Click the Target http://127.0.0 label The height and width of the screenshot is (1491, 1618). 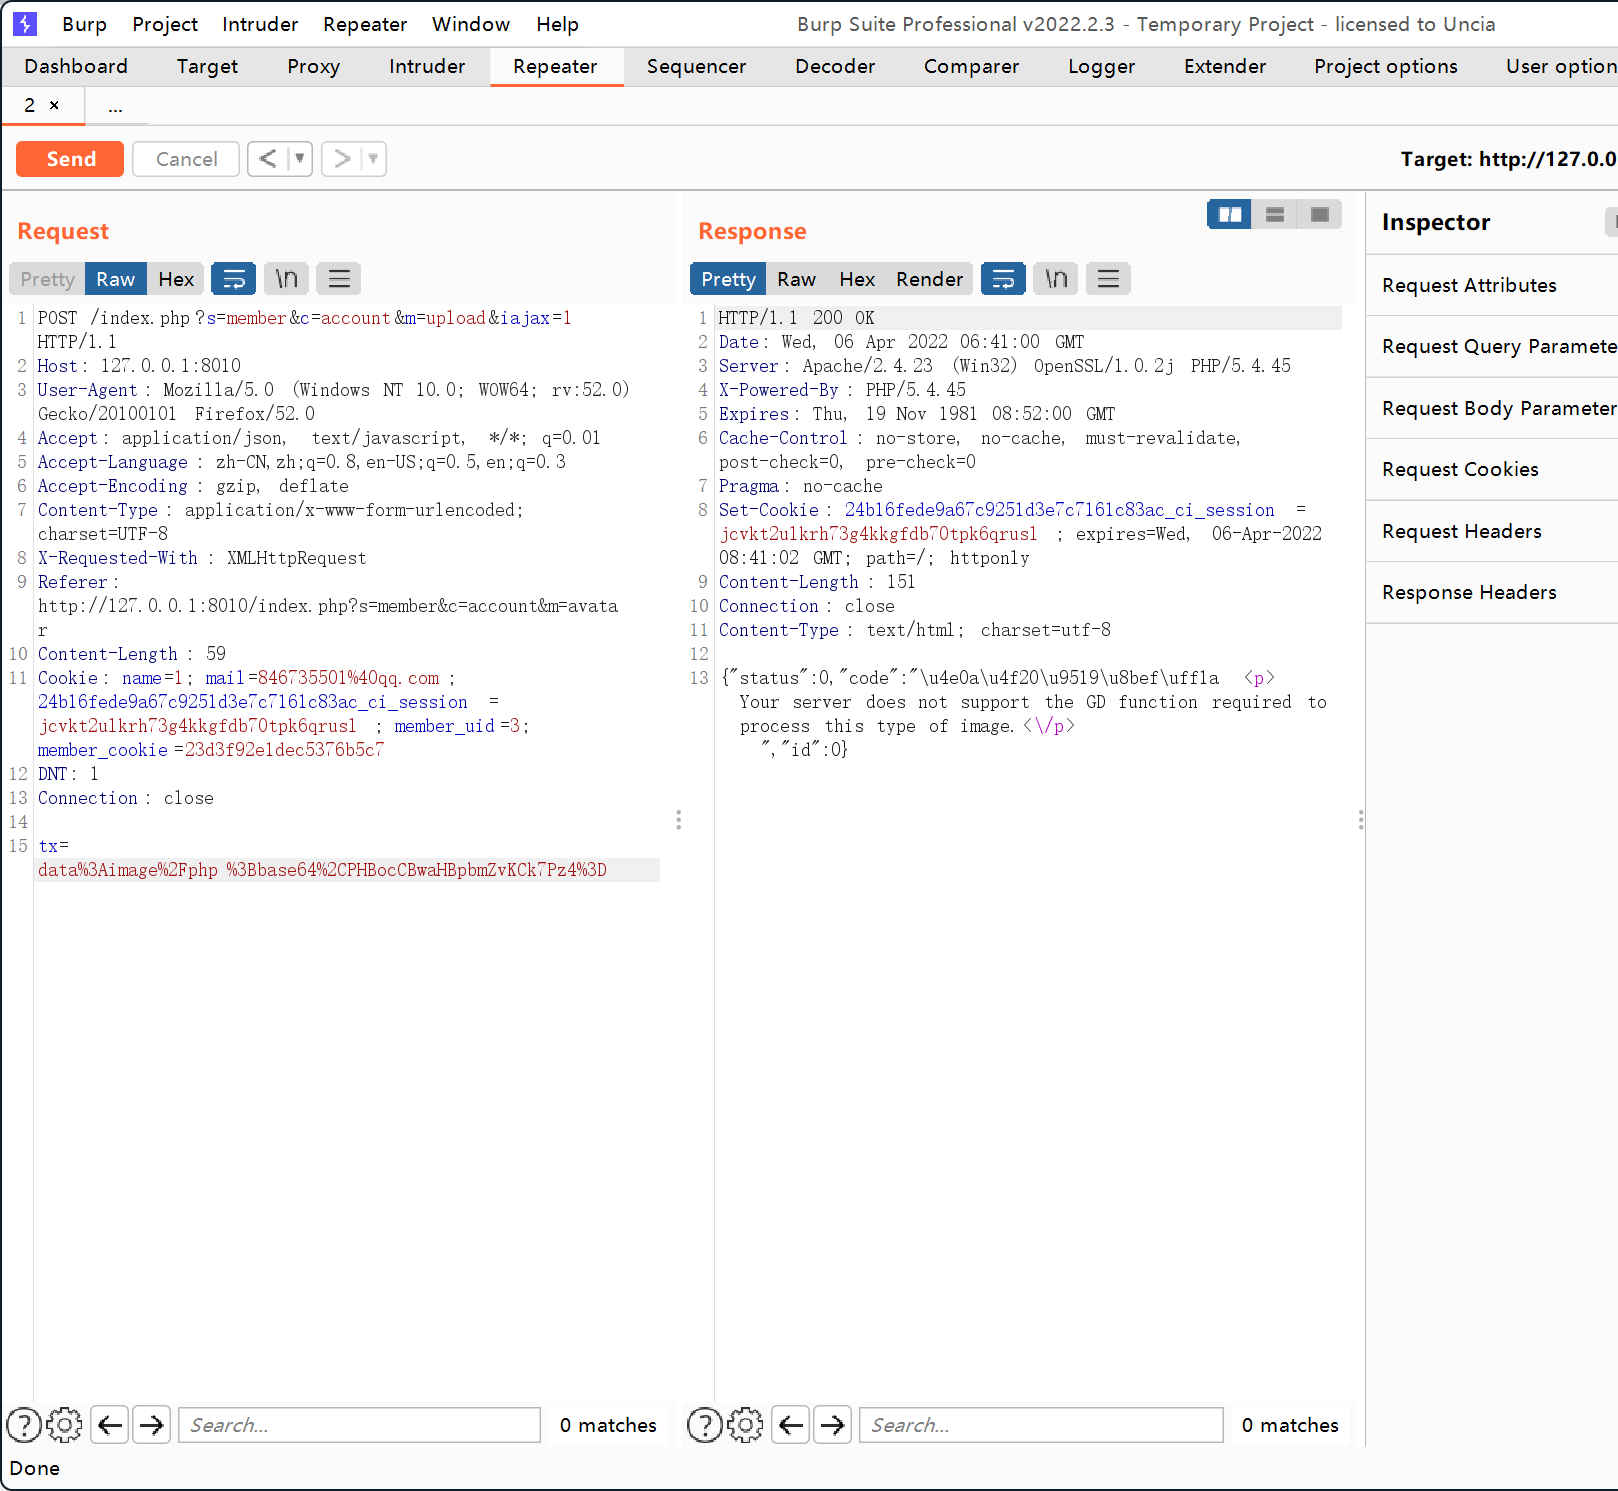pos(1508,159)
